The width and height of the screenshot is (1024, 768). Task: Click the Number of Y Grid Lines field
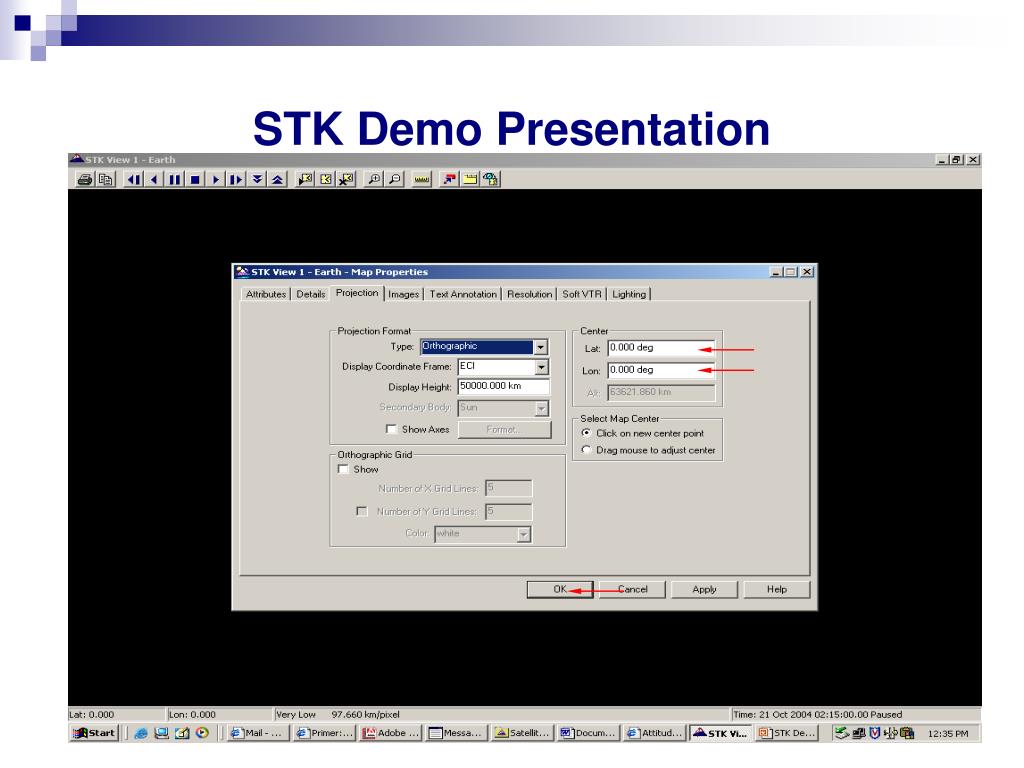[x=509, y=512]
